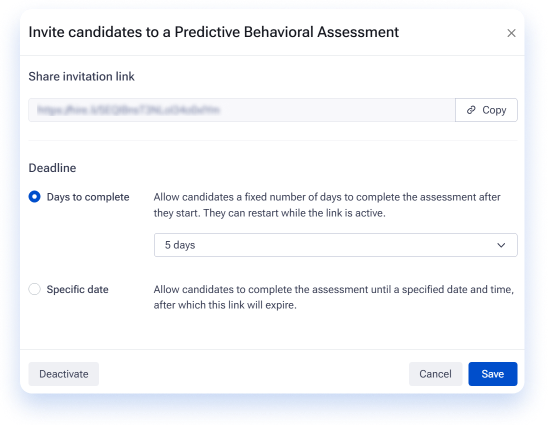Focus the invitation link field
The height and width of the screenshot is (425, 549).
(242, 110)
